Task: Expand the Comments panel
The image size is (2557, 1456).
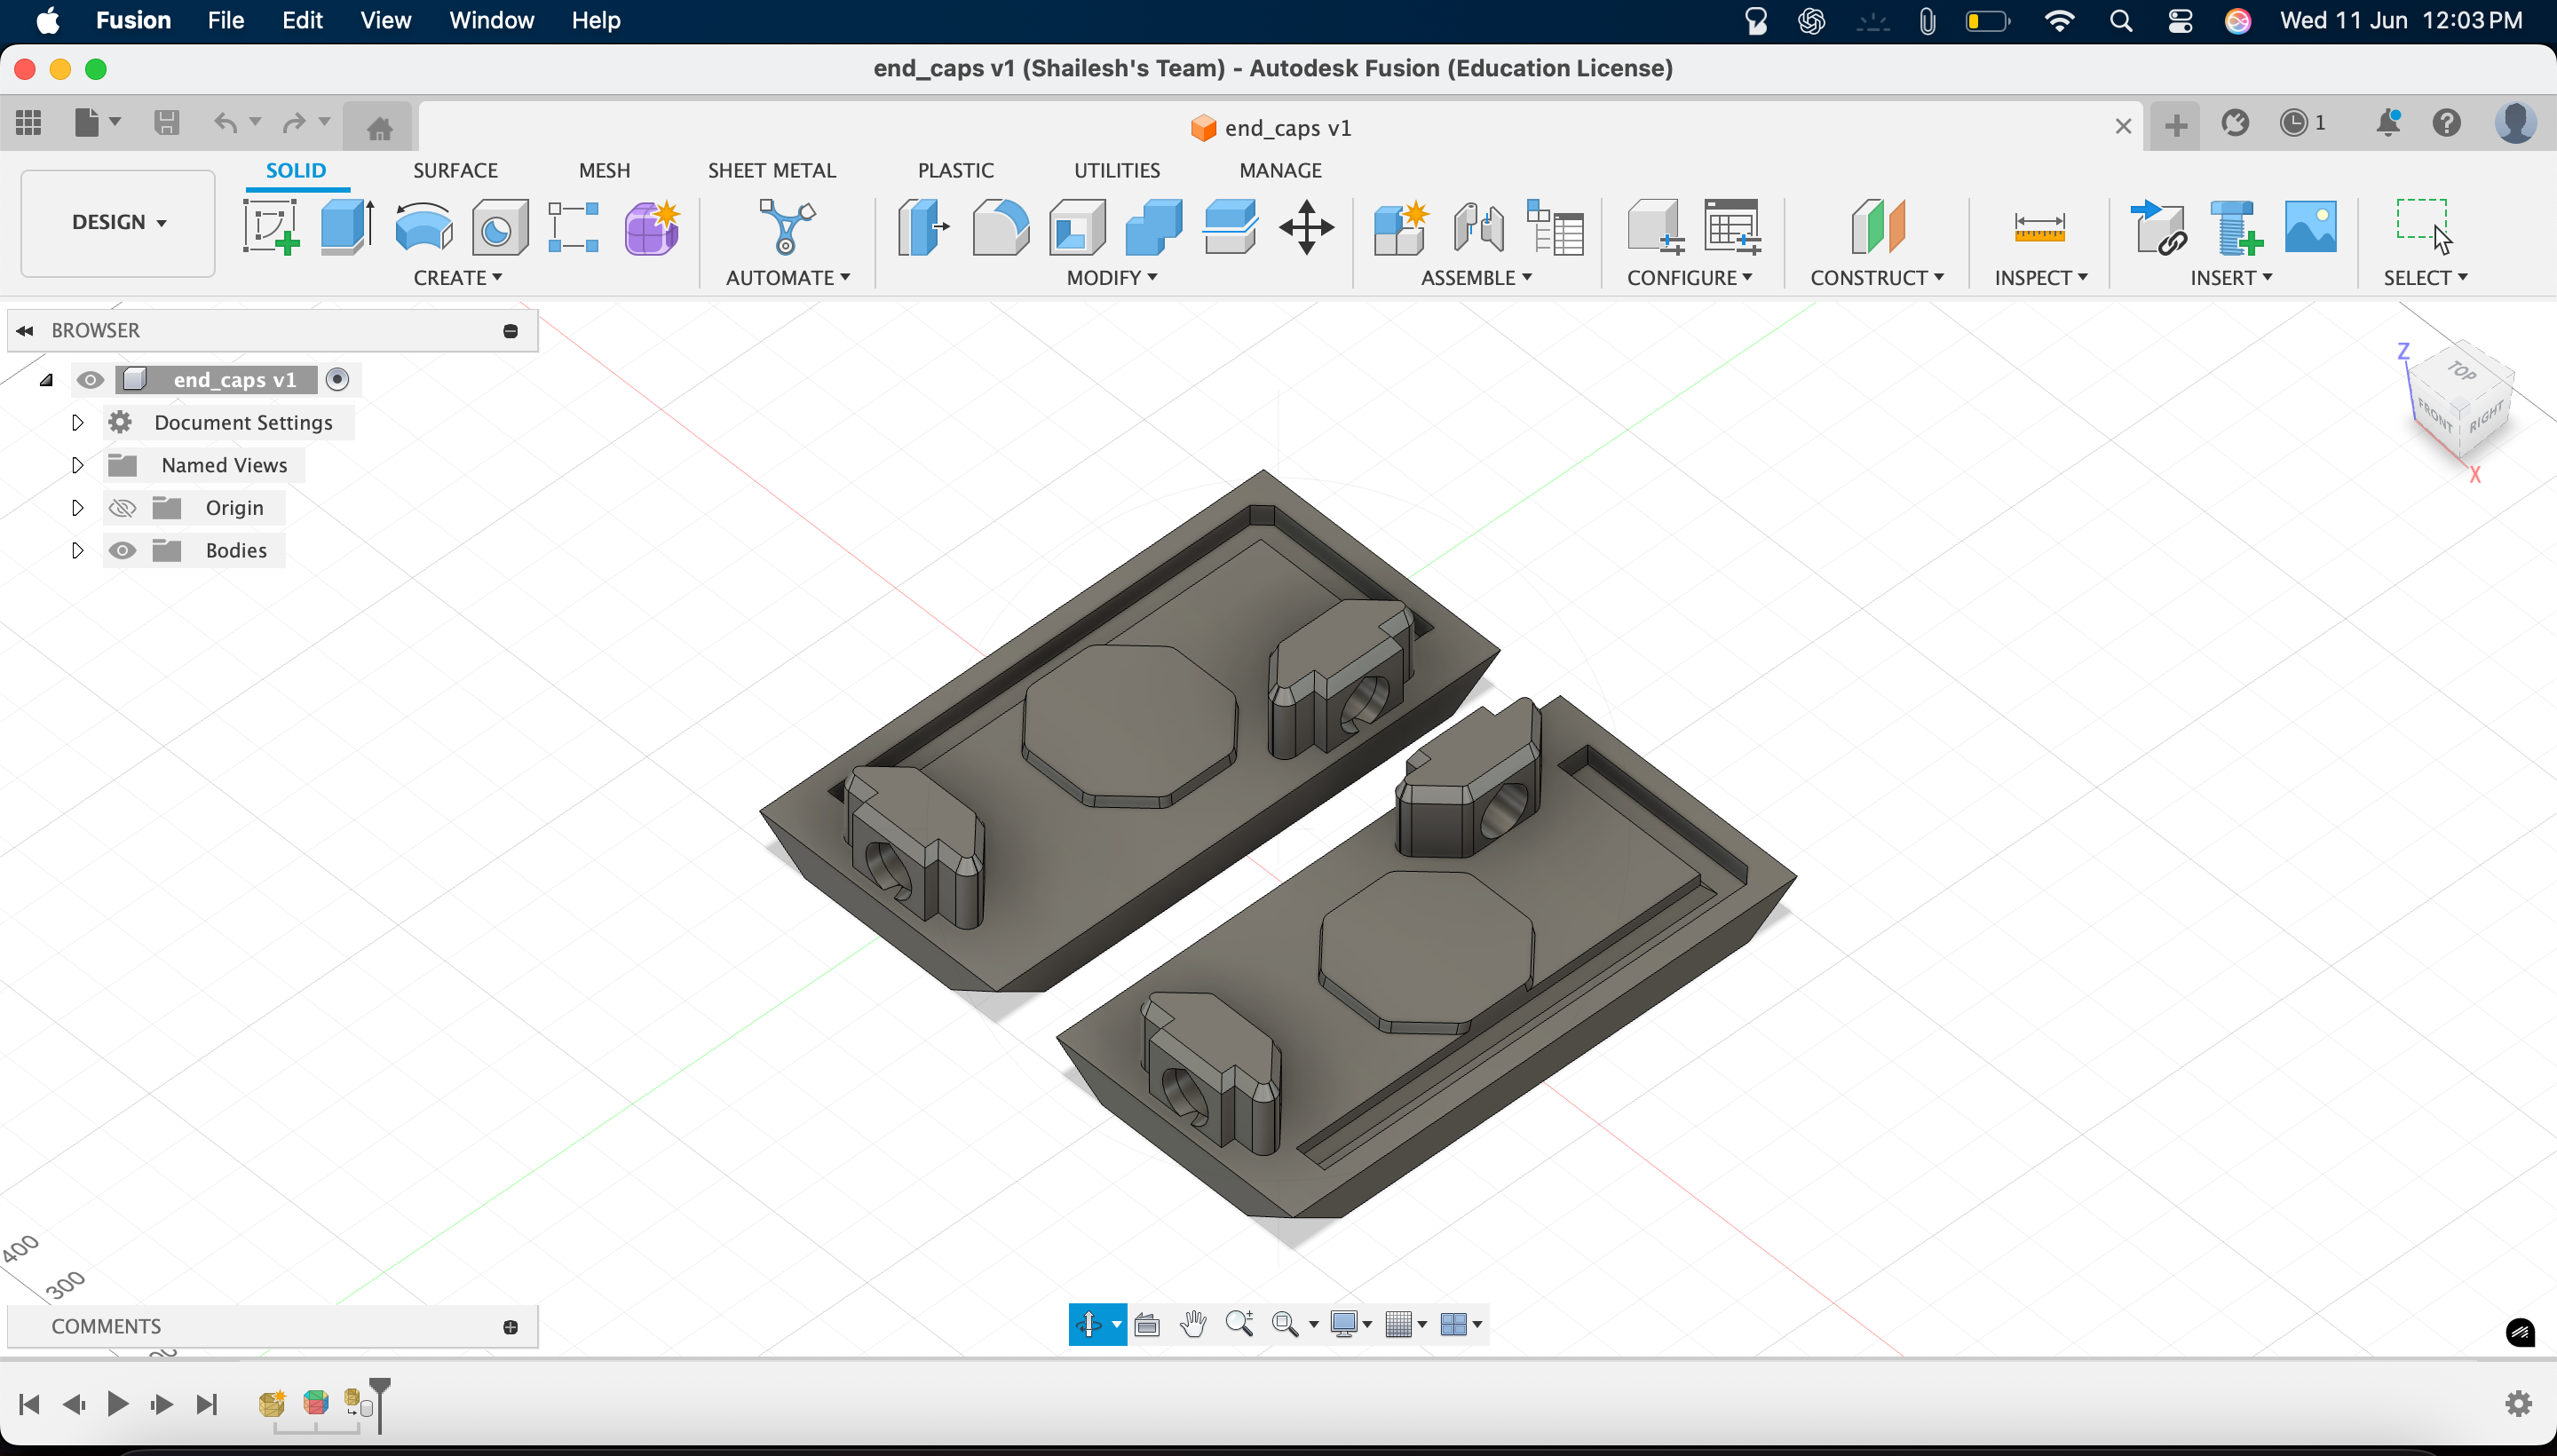Action: coord(510,1327)
